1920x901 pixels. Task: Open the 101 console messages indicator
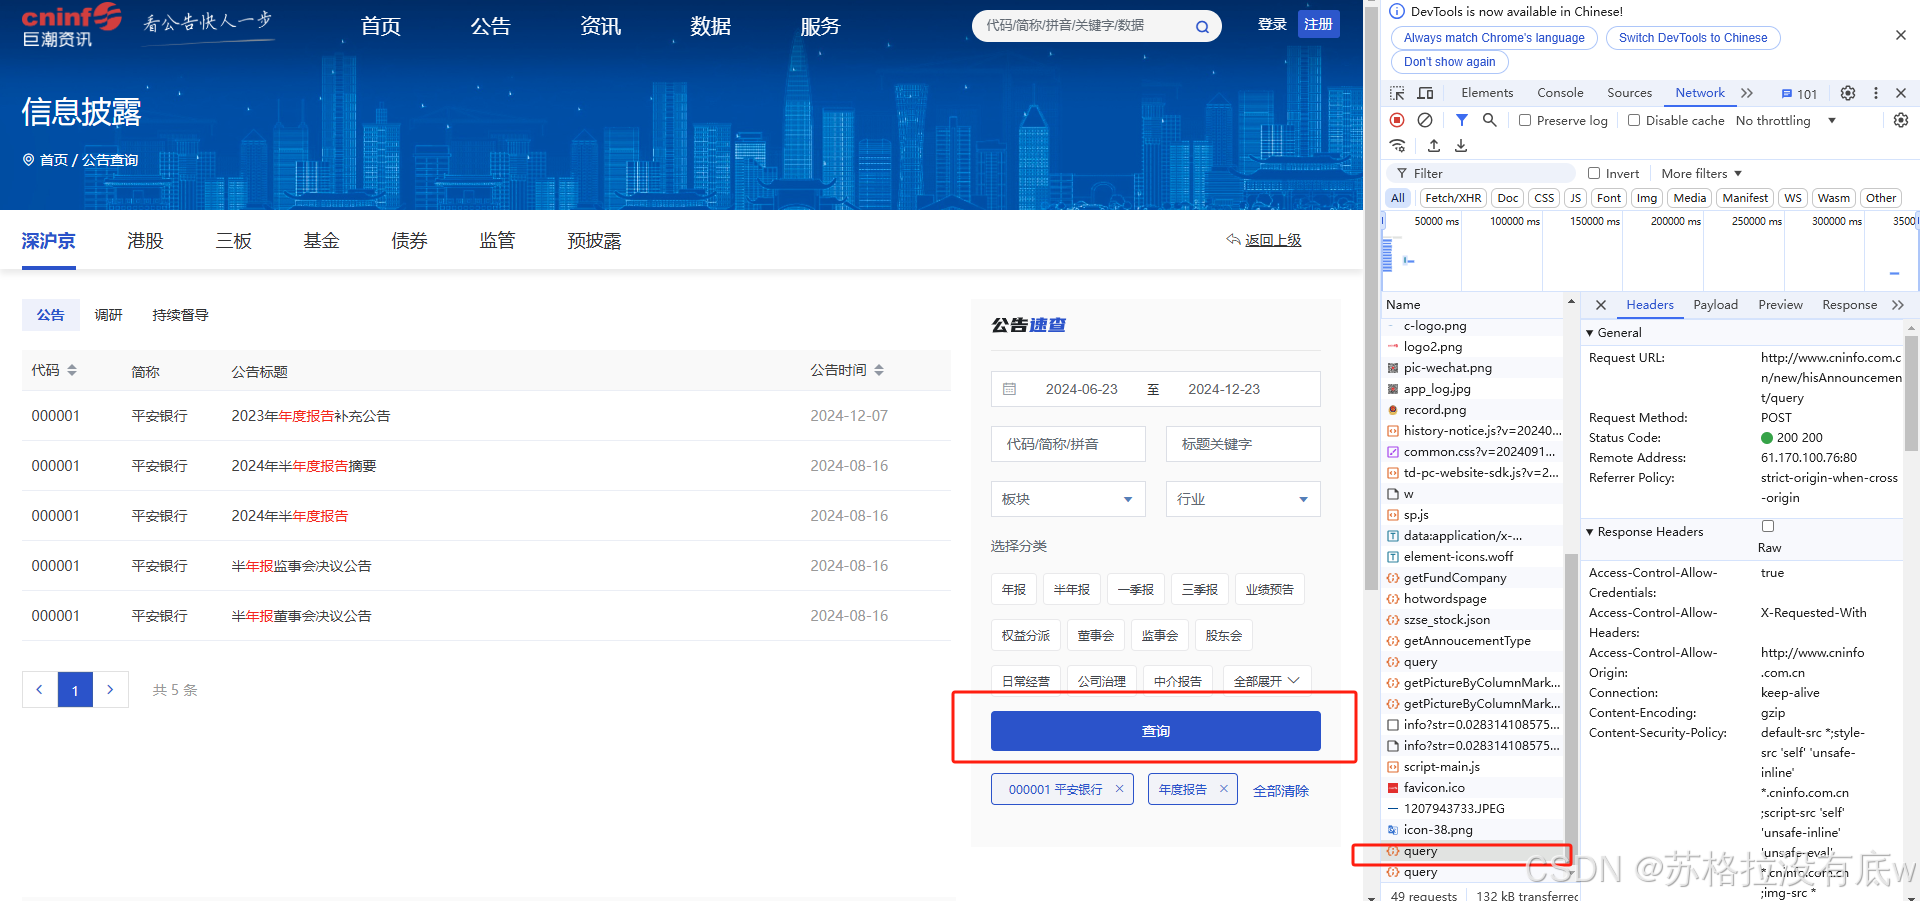pos(1799,94)
